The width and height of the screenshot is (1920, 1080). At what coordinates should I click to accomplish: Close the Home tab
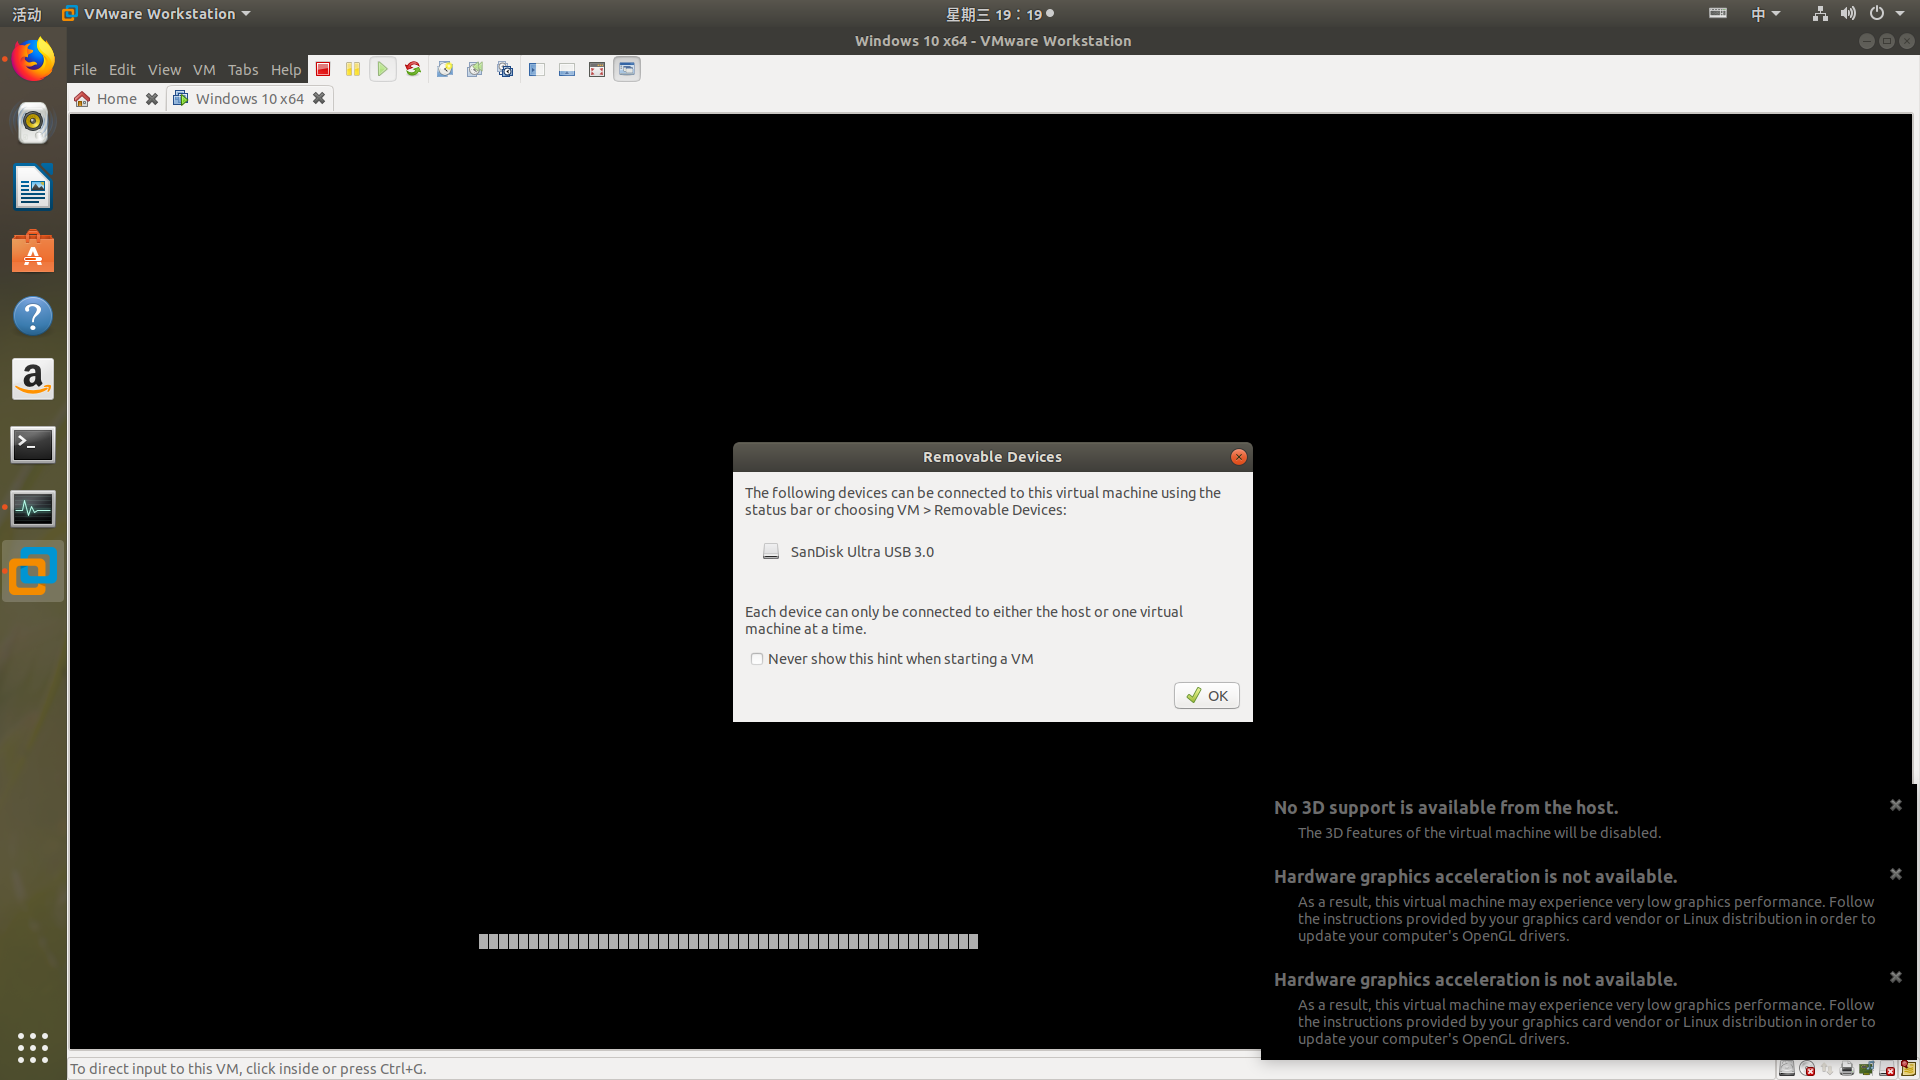pyautogui.click(x=152, y=98)
